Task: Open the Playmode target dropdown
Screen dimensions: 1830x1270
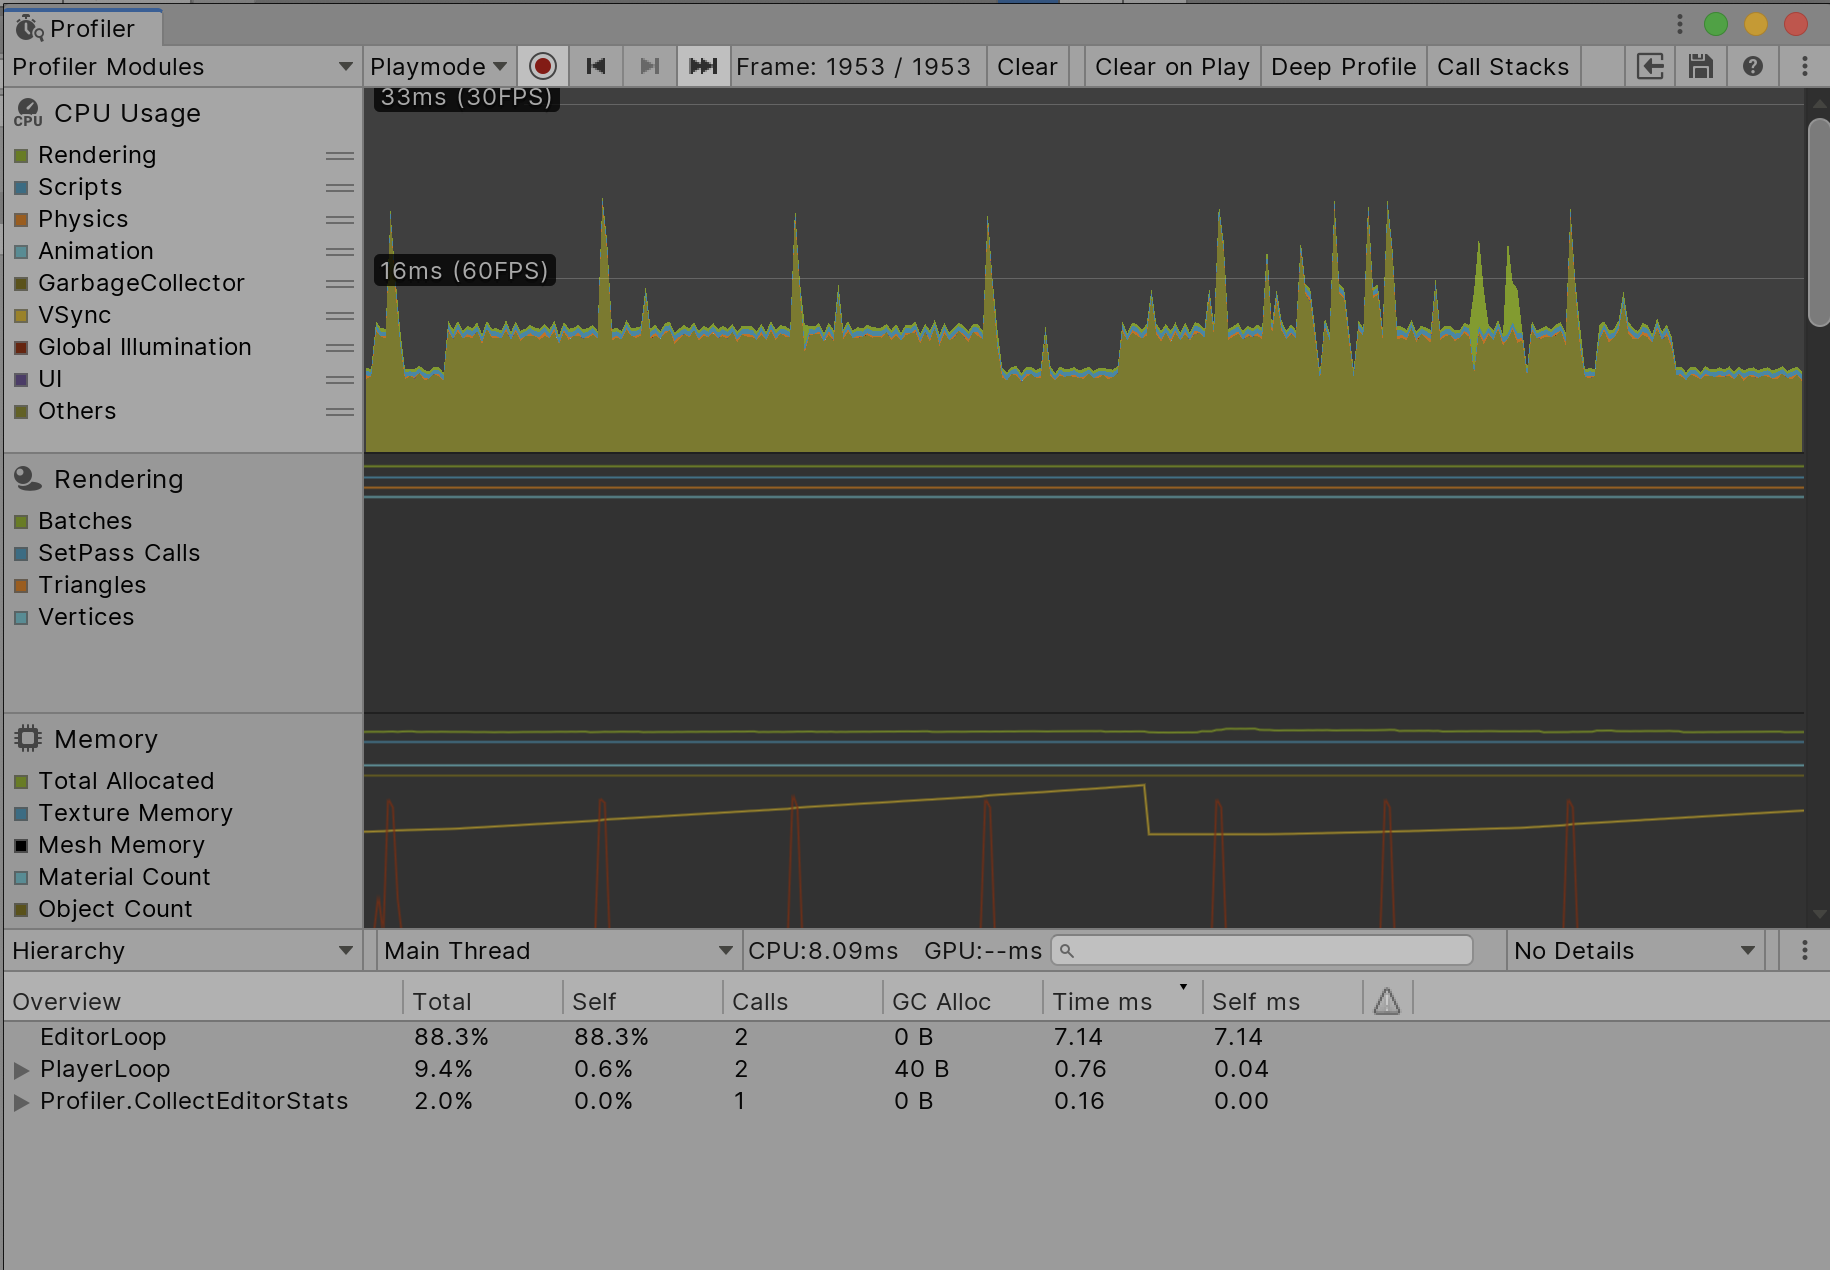Action: (x=437, y=66)
